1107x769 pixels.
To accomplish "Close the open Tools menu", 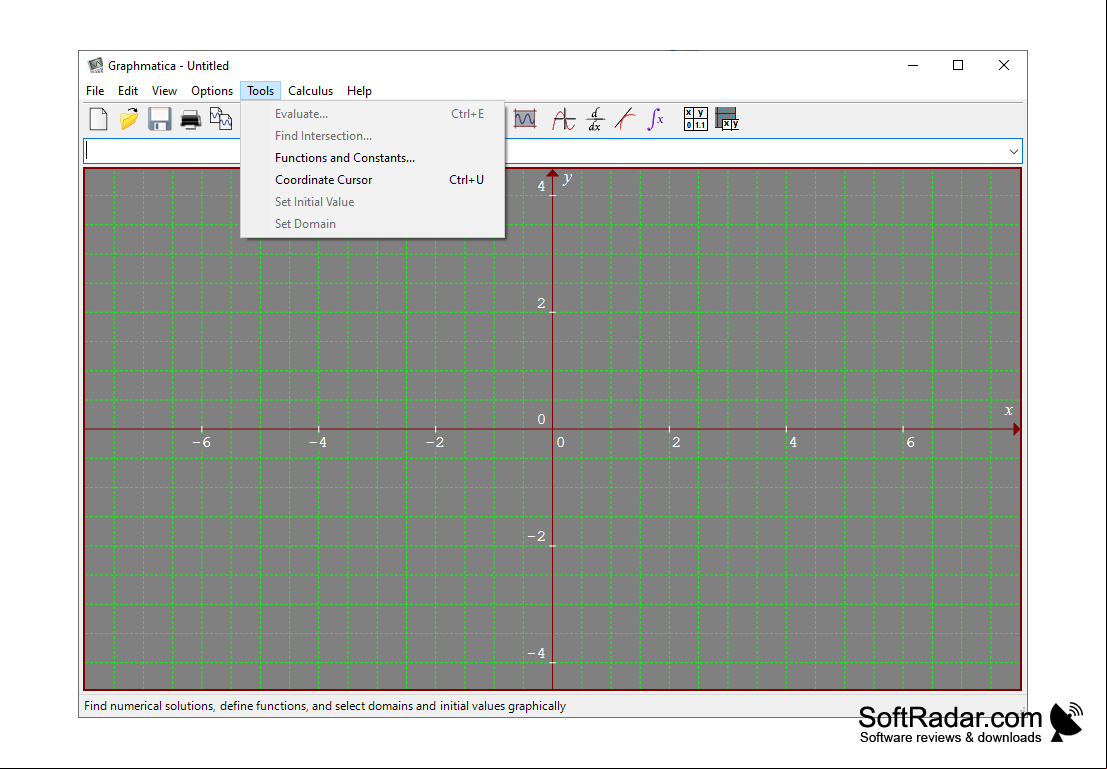I will pos(261,90).
